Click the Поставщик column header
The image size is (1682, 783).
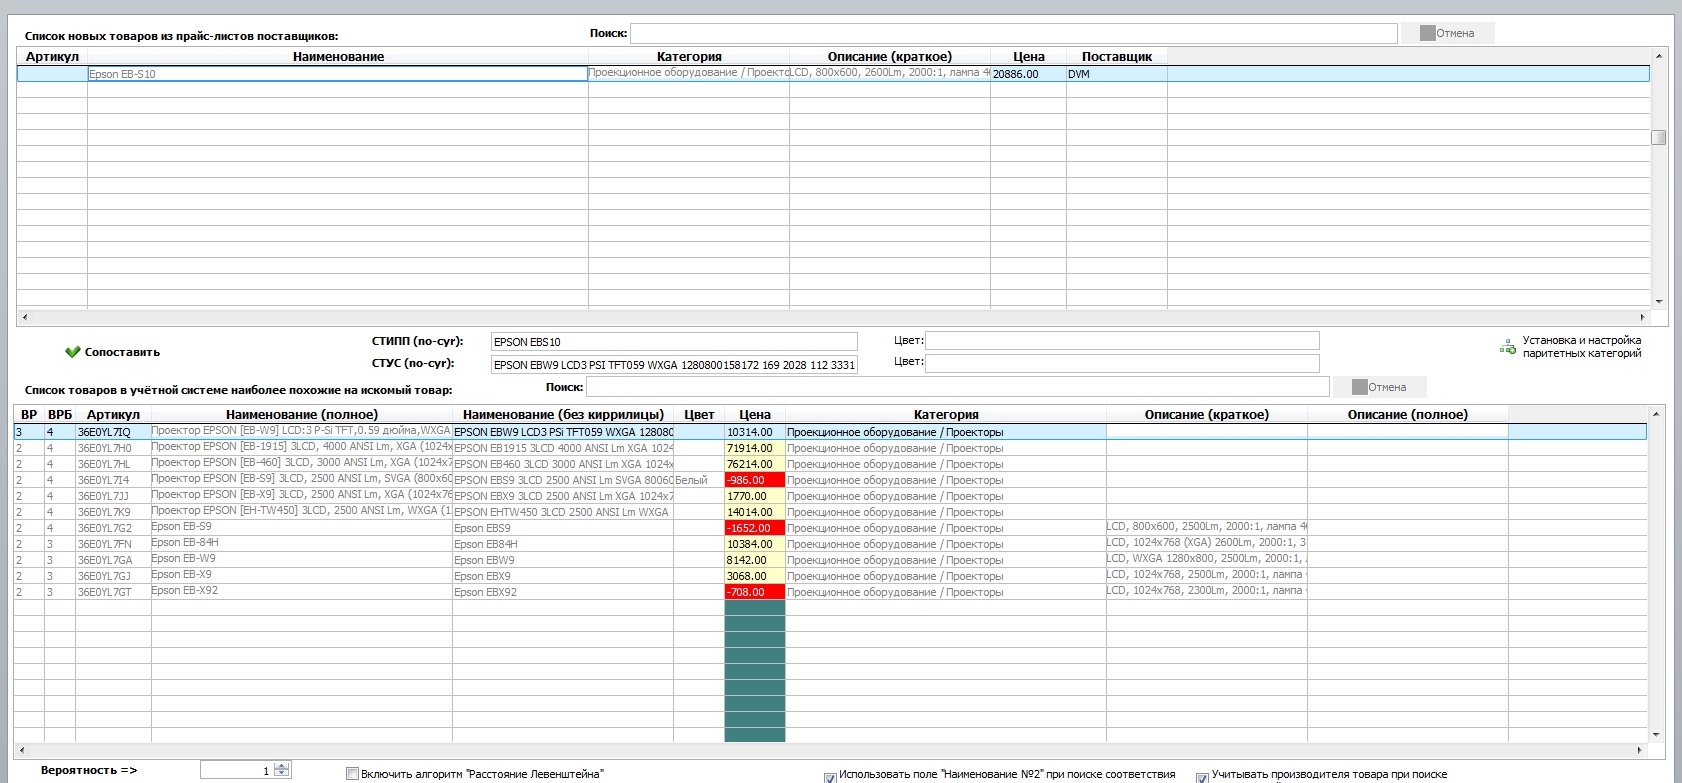point(1117,57)
